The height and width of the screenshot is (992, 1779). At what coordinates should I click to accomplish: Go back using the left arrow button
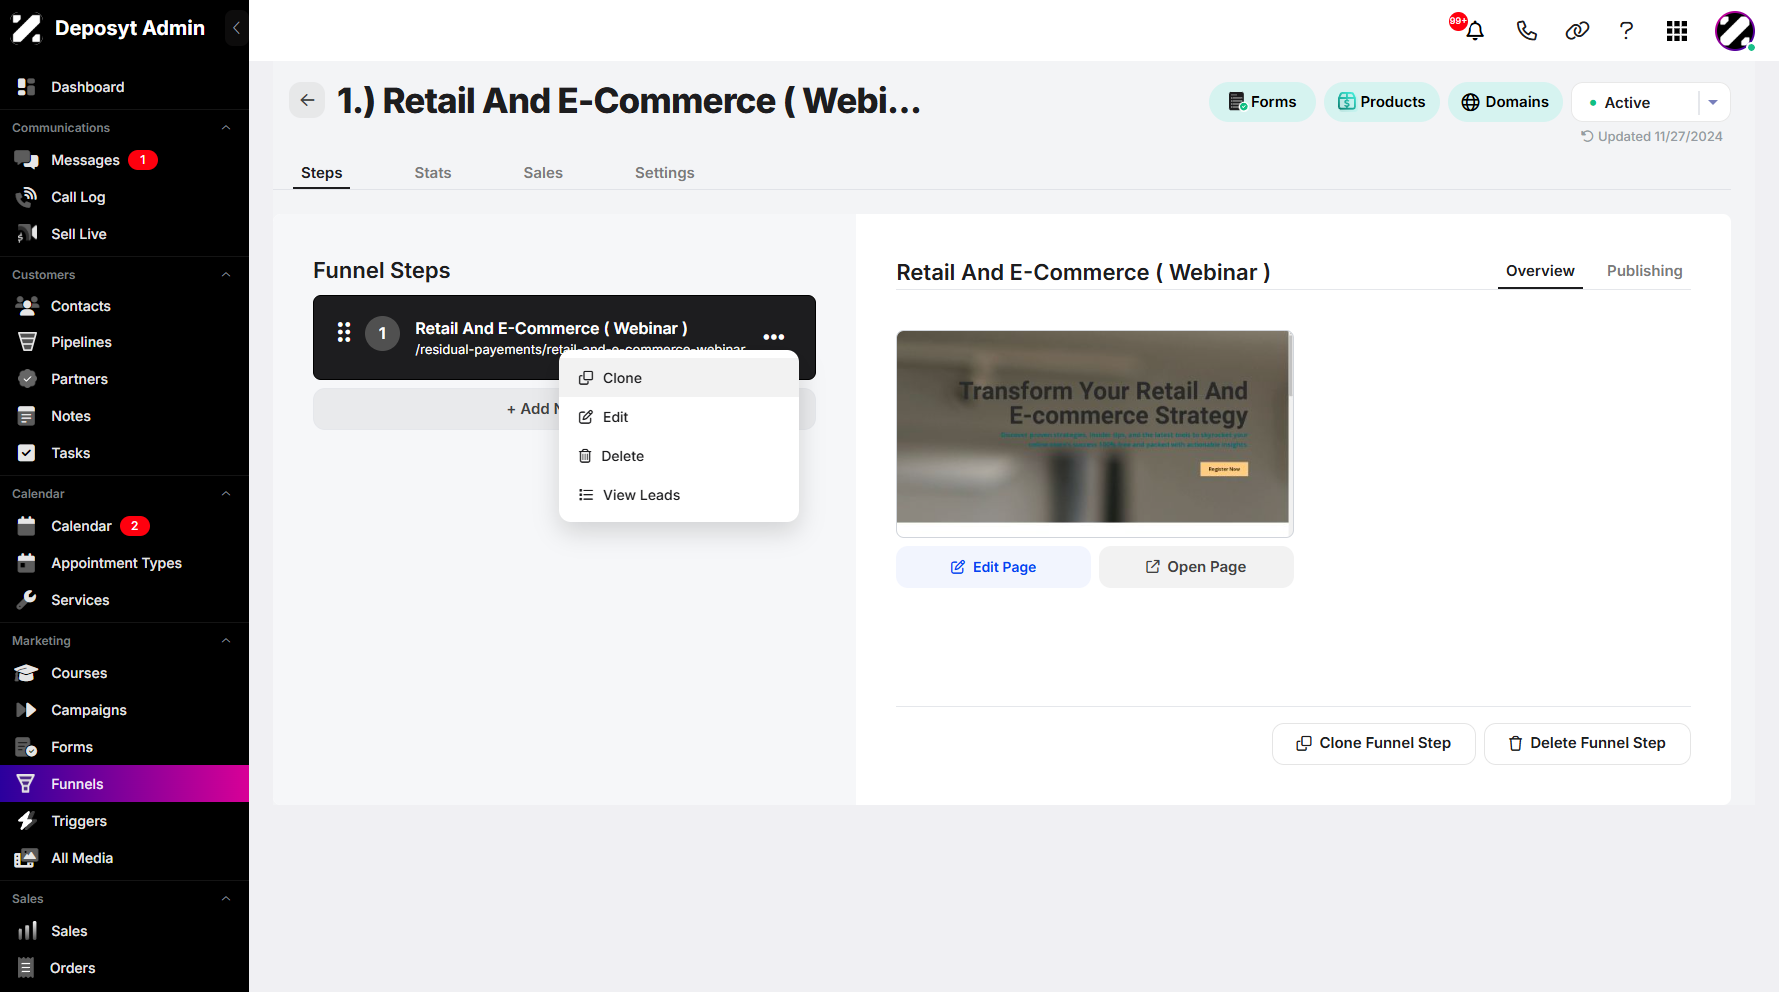[307, 100]
